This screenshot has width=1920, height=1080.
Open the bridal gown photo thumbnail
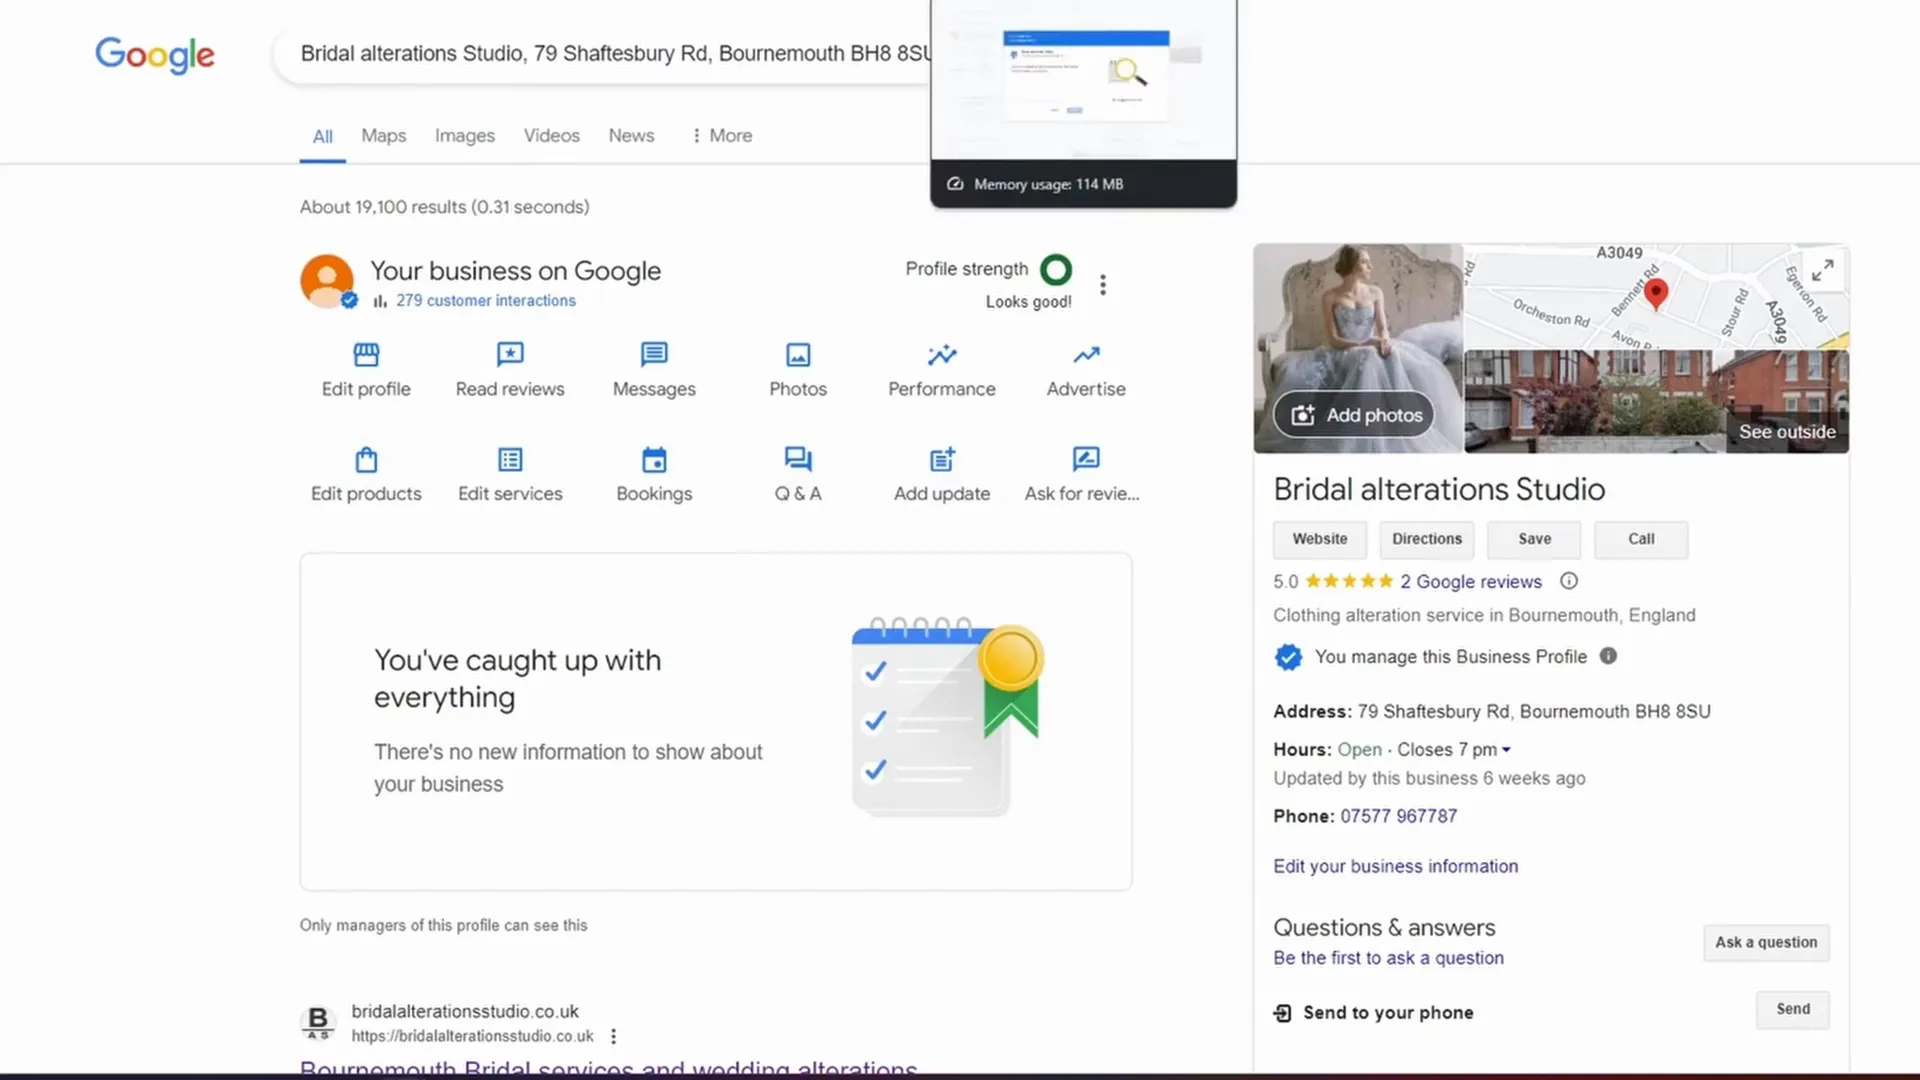1358,348
